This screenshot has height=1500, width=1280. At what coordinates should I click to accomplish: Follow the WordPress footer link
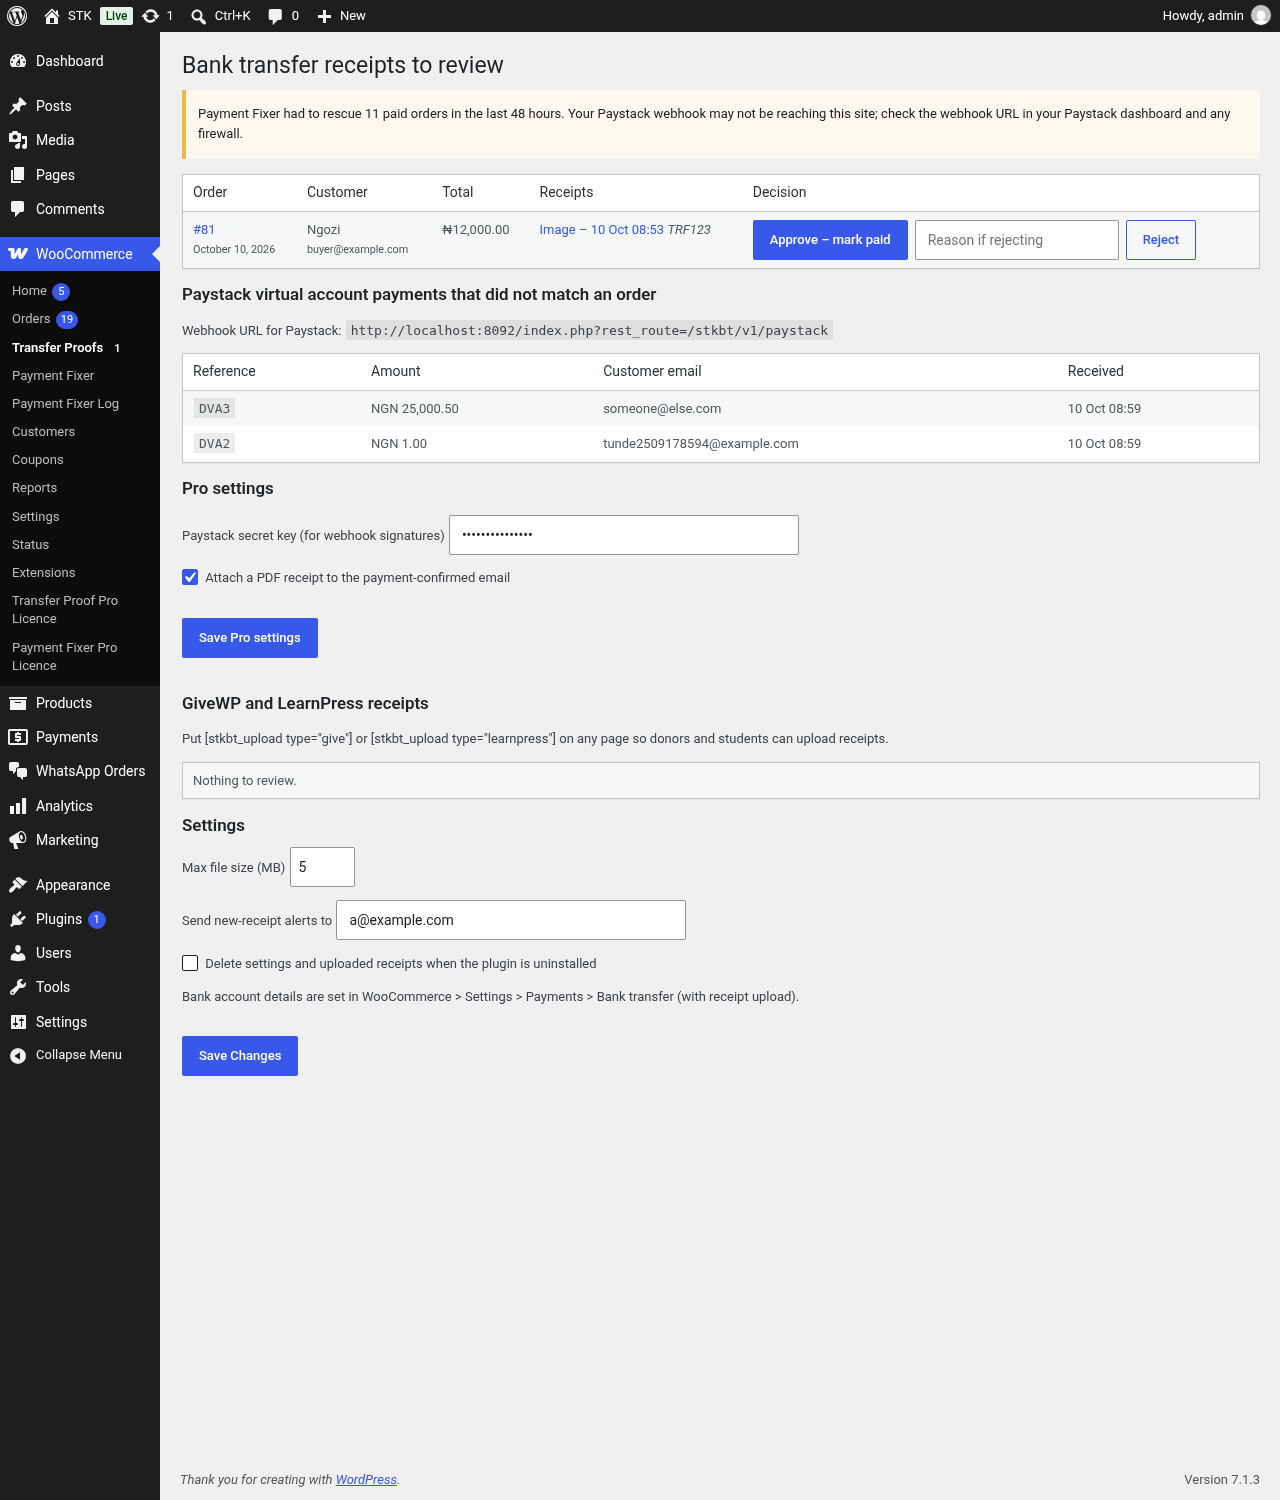click(366, 1480)
